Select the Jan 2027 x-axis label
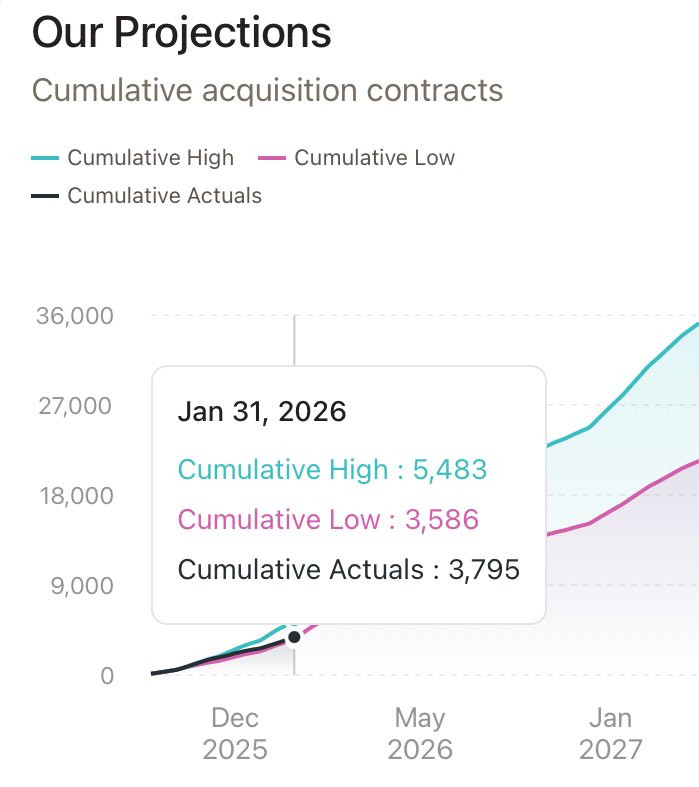699x787 pixels. (x=609, y=733)
